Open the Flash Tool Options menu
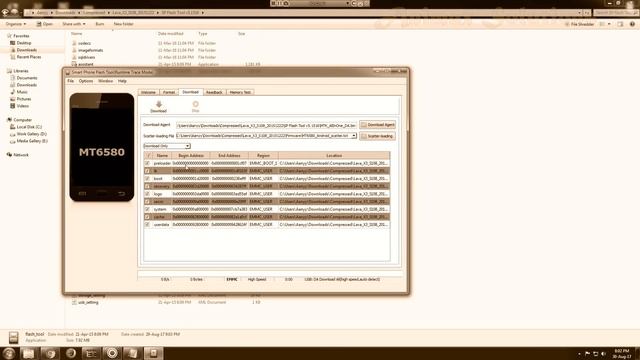The width and height of the screenshot is (640, 360). tap(86, 81)
